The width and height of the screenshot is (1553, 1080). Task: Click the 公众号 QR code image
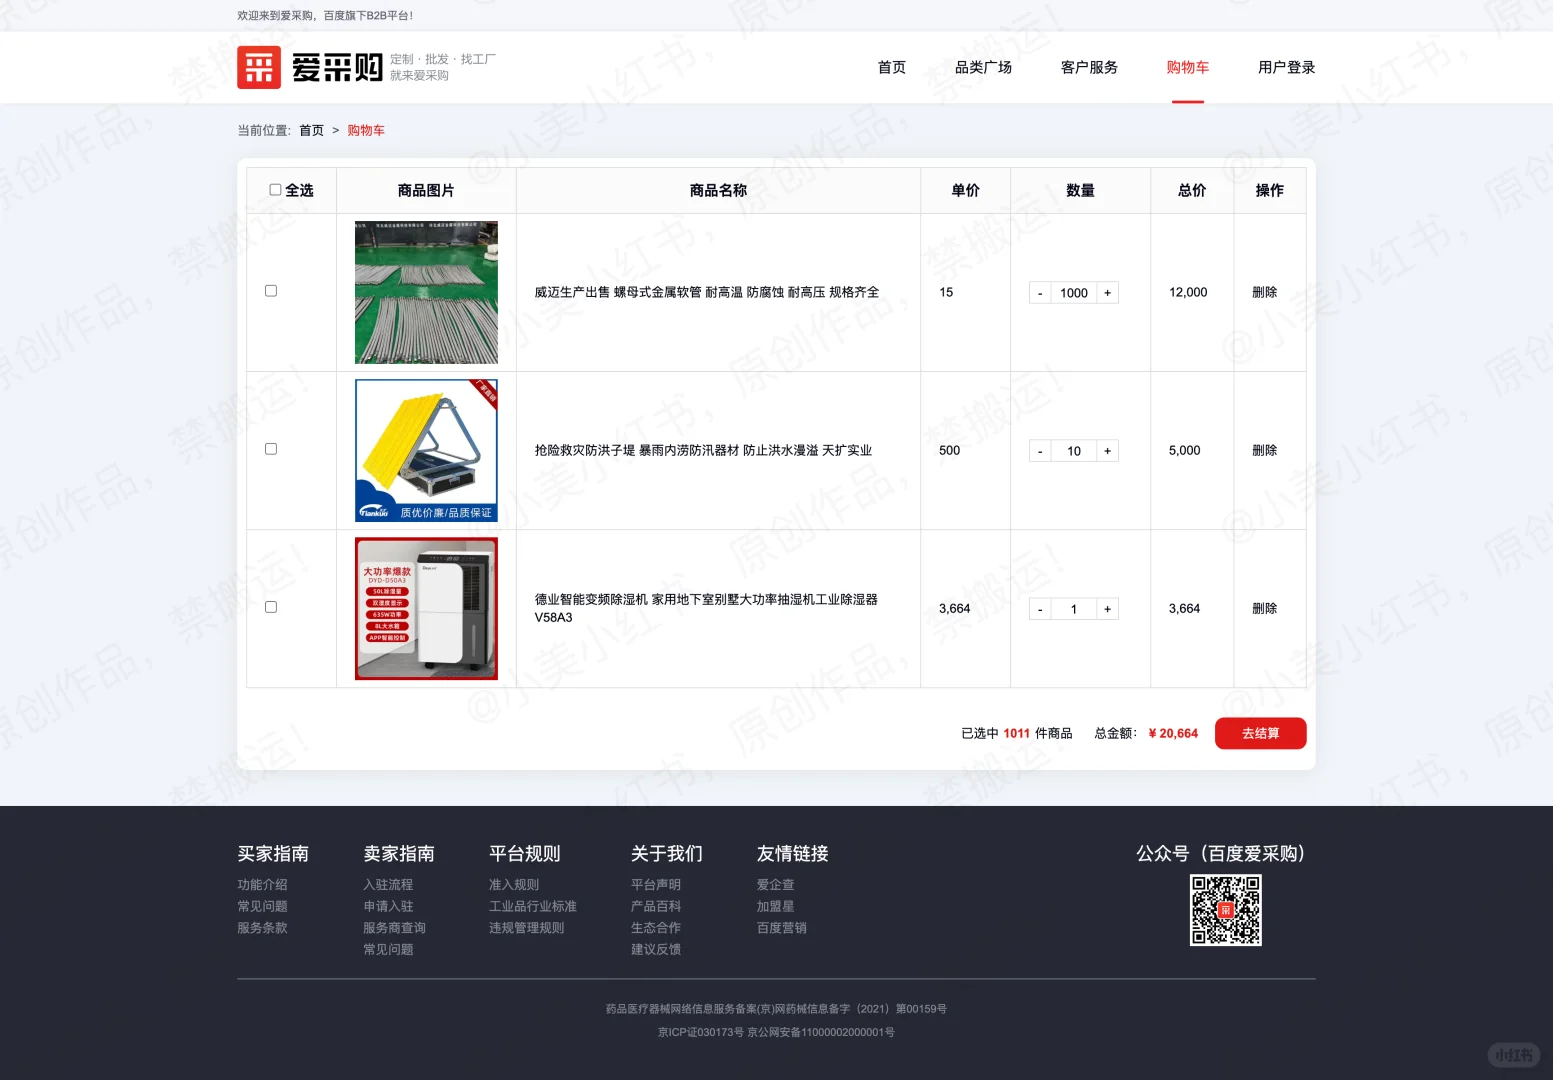coord(1225,909)
